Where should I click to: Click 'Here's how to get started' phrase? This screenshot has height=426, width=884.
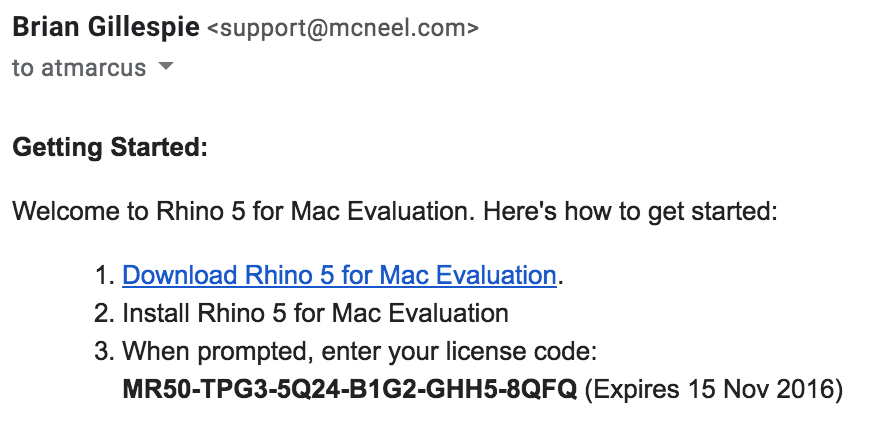click(630, 212)
